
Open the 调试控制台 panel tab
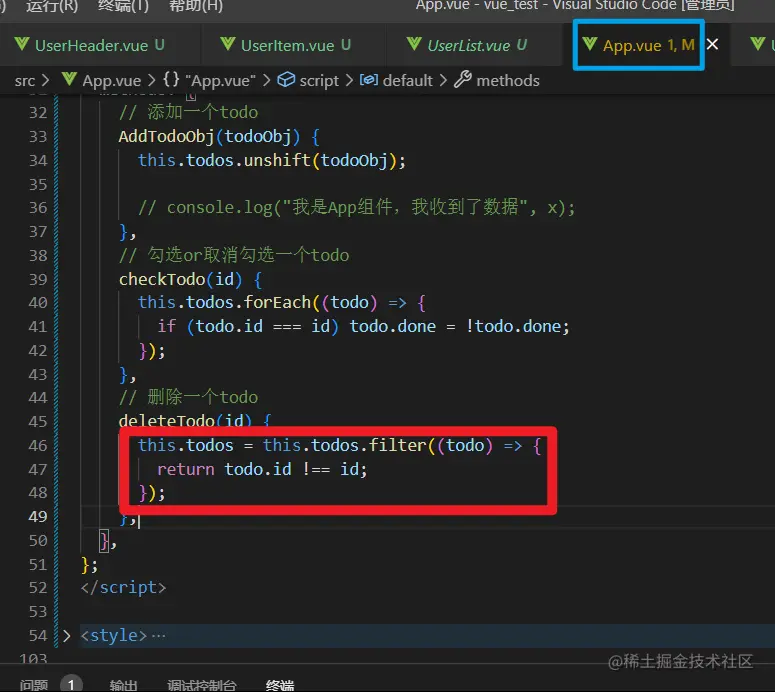coord(202,685)
